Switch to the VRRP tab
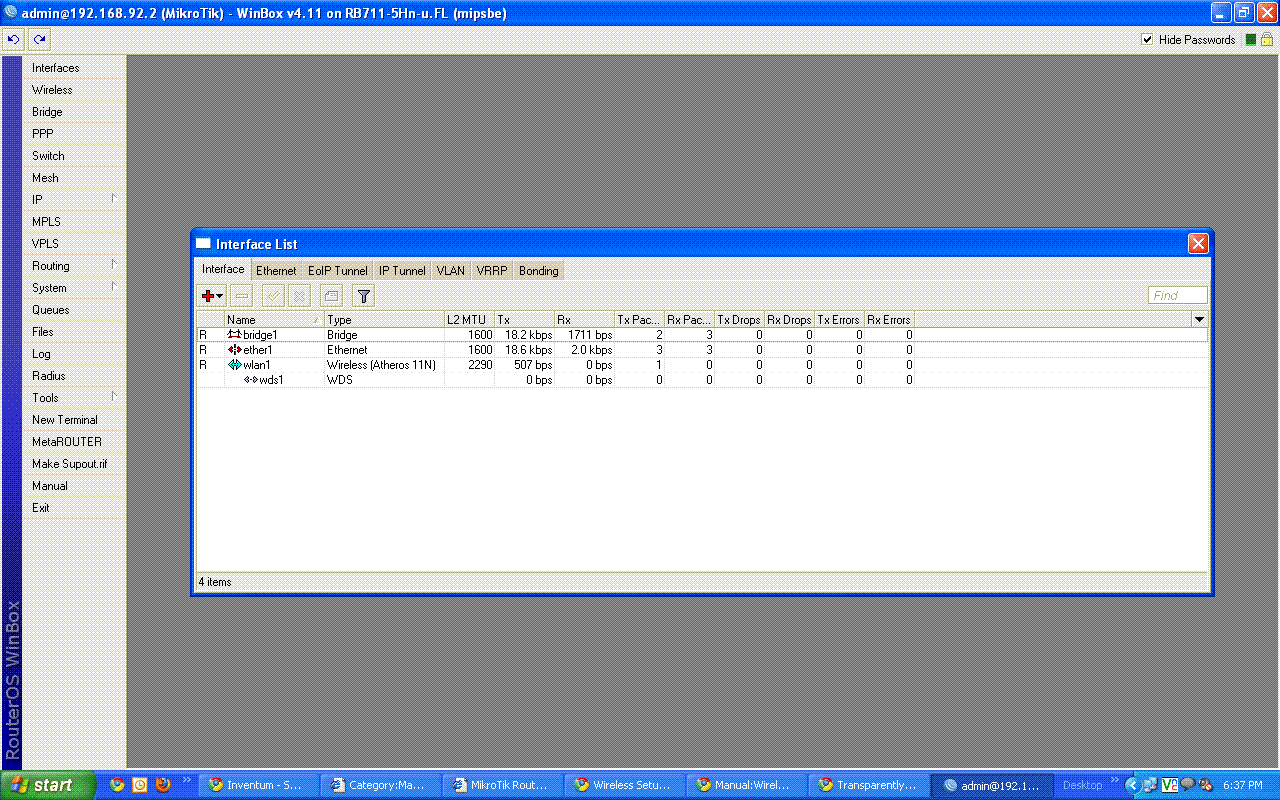The image size is (1280, 800). 492,271
